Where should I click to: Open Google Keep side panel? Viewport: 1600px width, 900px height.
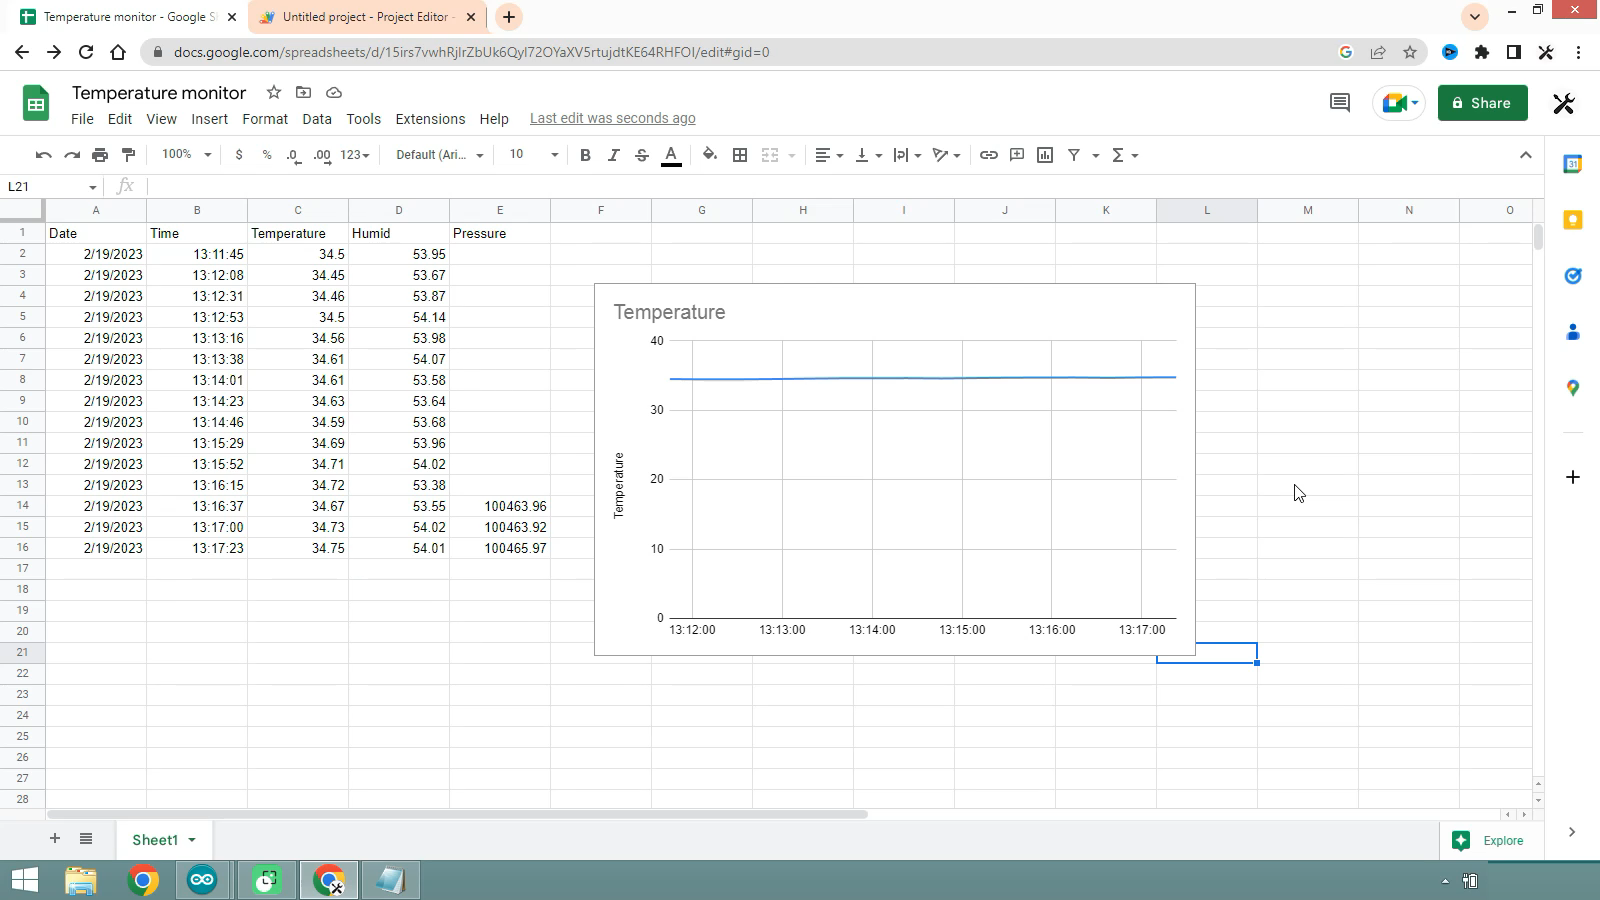pos(1573,220)
